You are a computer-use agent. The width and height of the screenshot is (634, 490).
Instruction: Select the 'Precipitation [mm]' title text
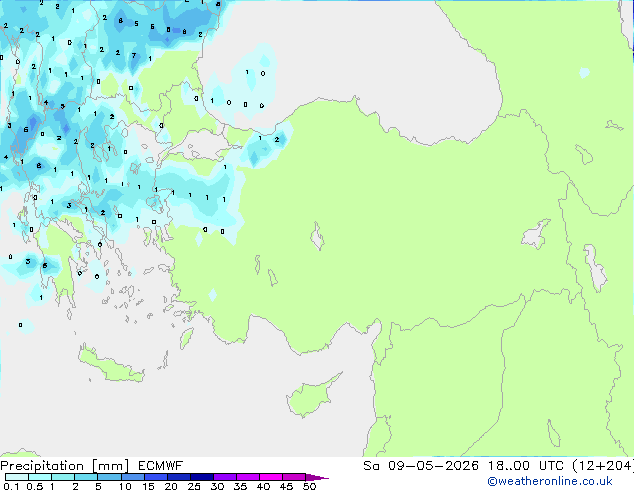65,466
